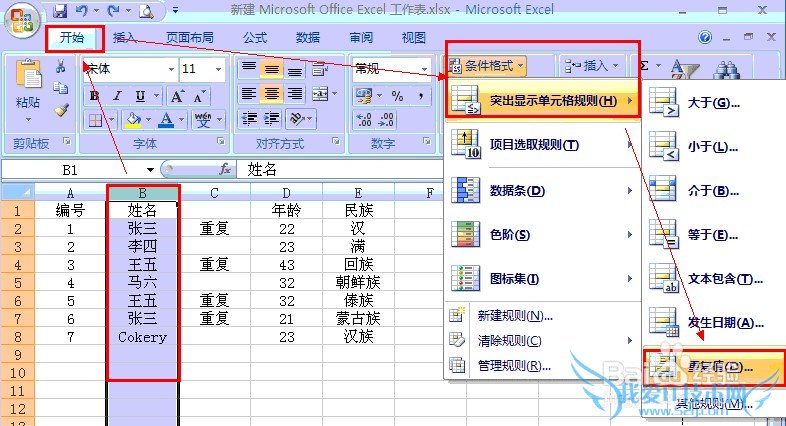Toggle wrap text in cells
The height and width of the screenshot is (426, 786).
(319, 70)
